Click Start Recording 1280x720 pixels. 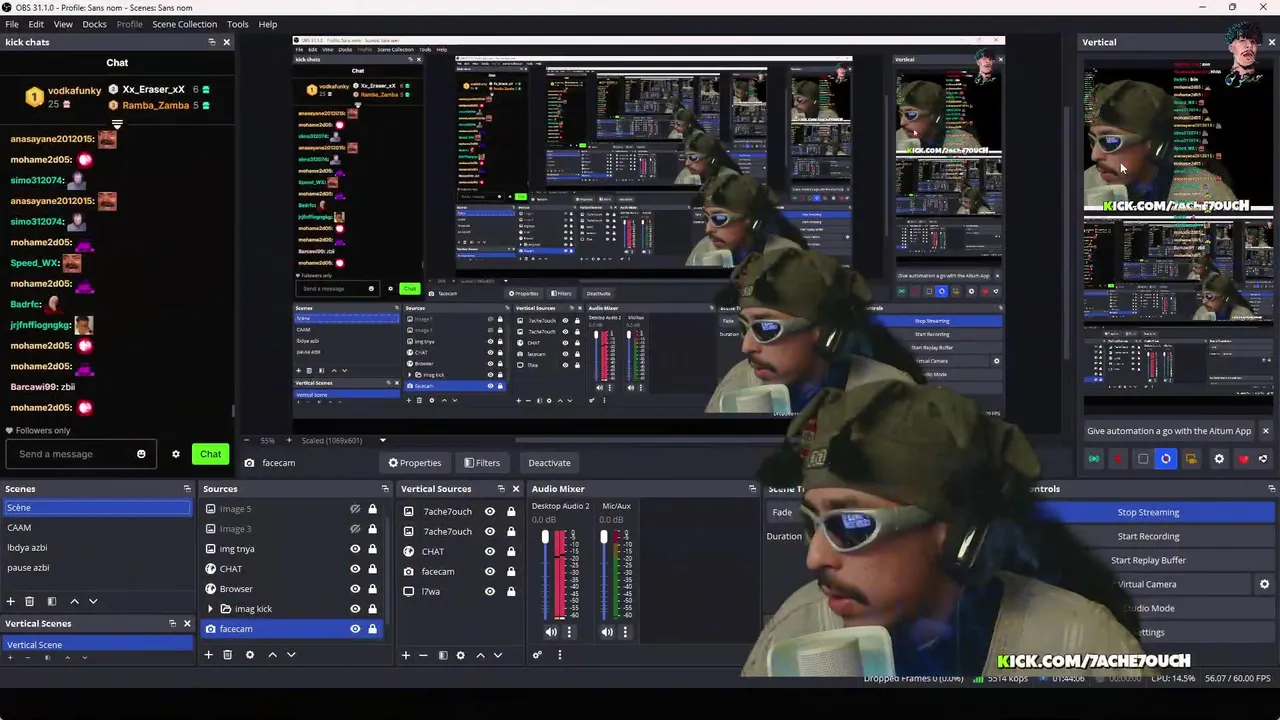click(x=1148, y=536)
